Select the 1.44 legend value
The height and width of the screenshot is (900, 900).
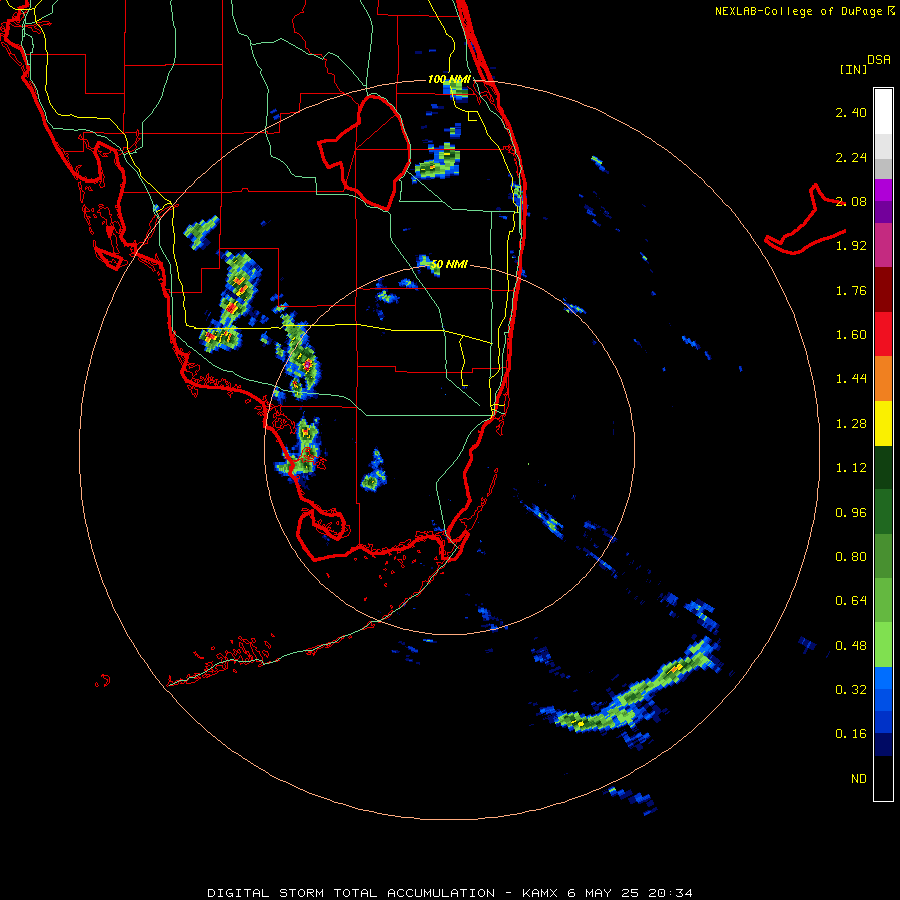coord(851,379)
